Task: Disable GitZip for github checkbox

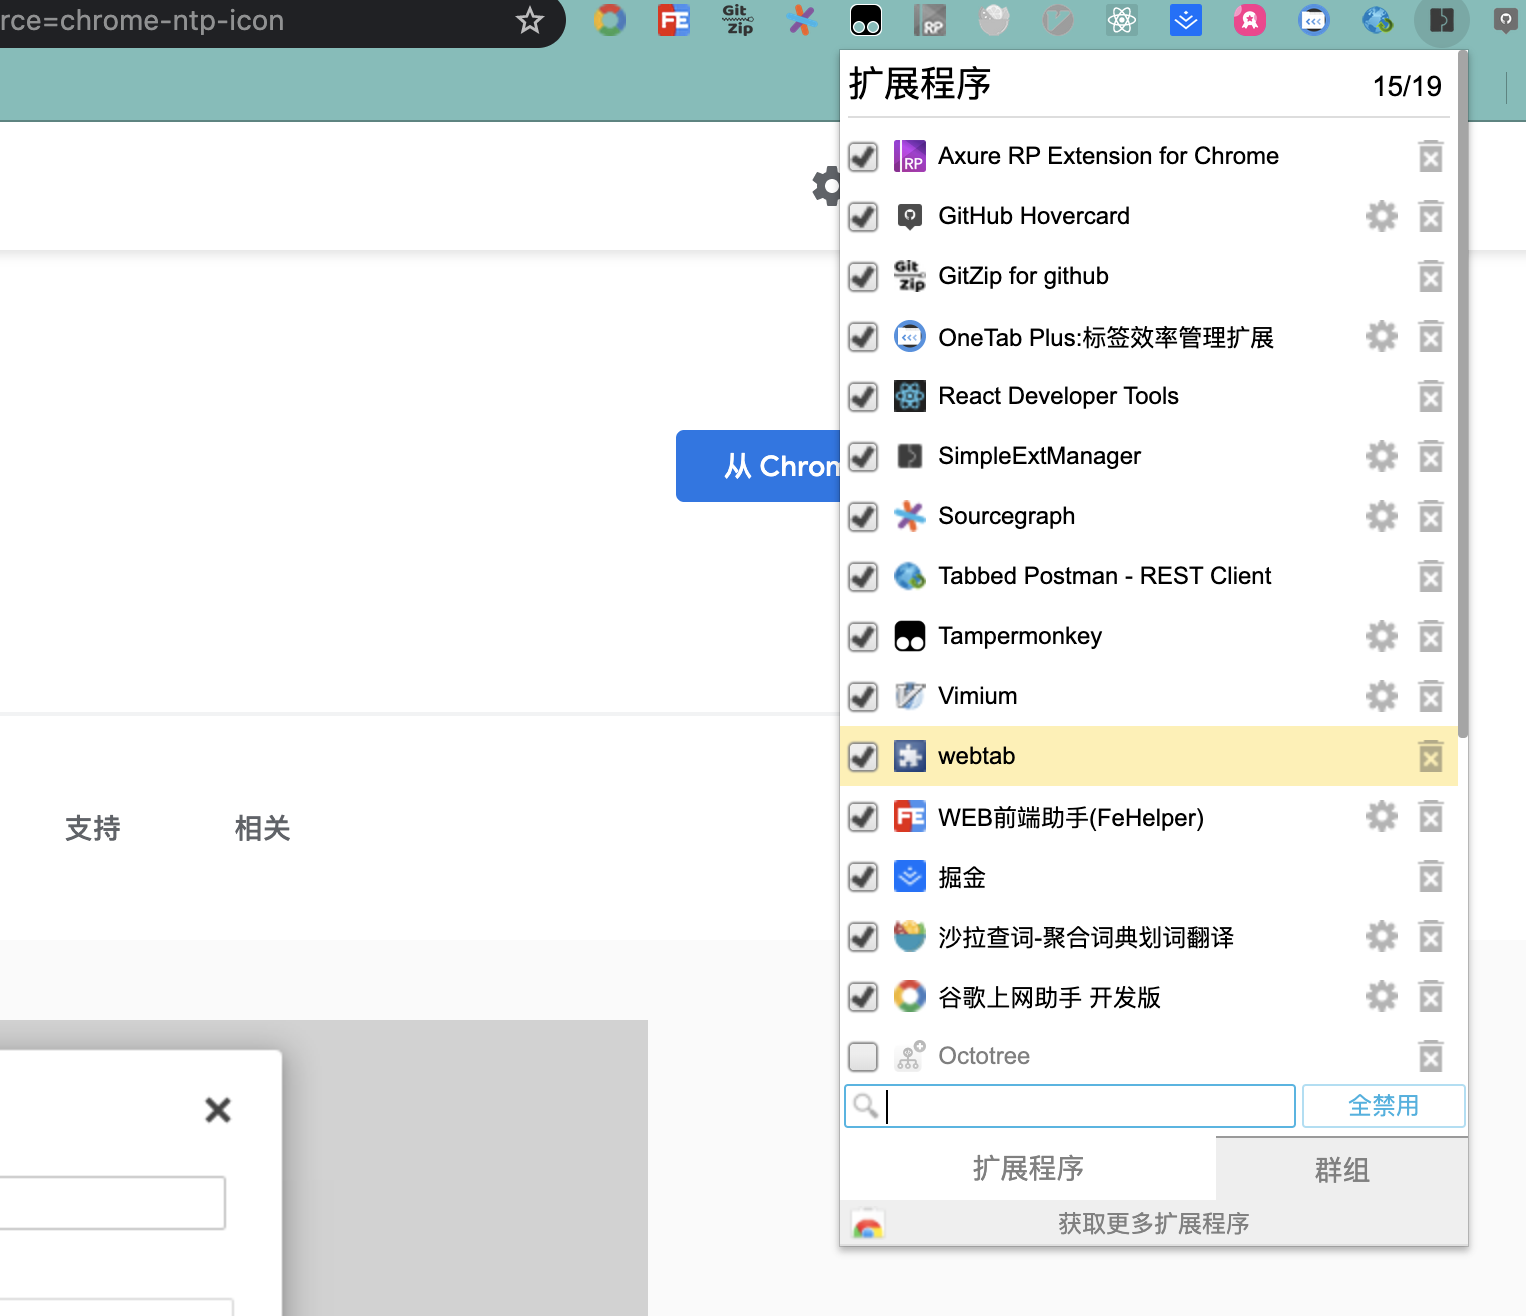Action: point(863,276)
